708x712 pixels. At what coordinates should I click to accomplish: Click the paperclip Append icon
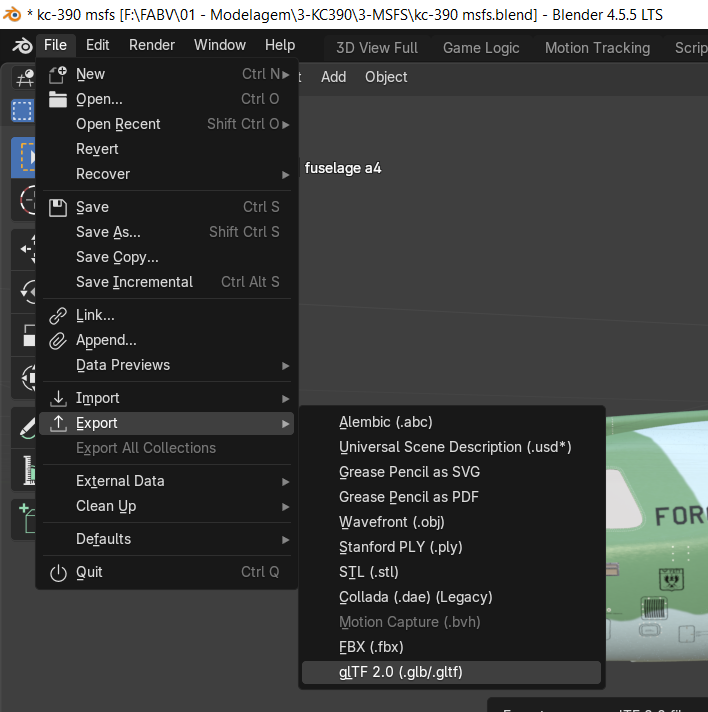pos(58,341)
